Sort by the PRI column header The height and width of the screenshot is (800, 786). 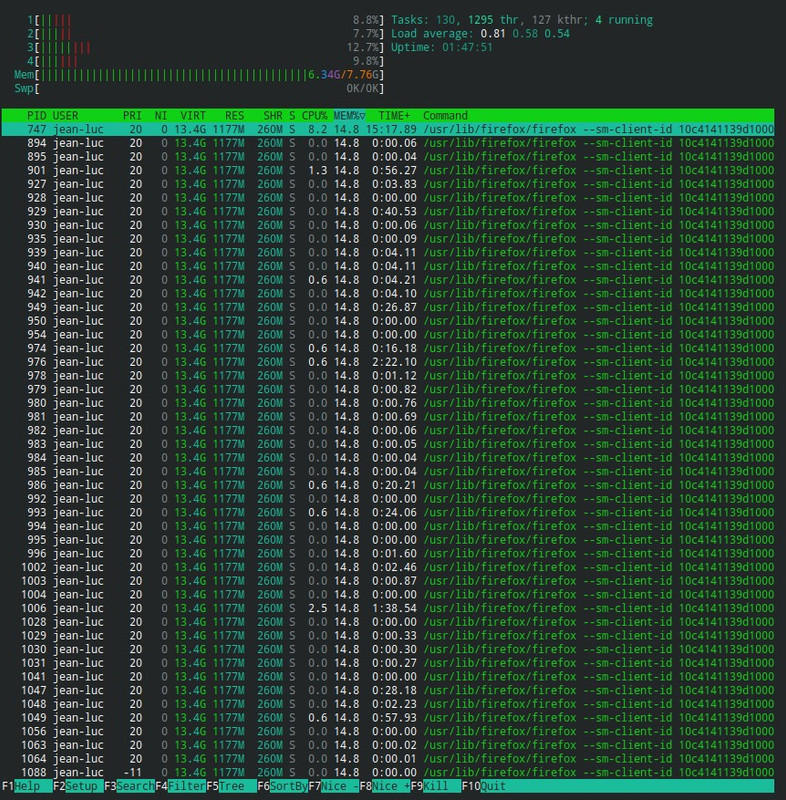132,116
